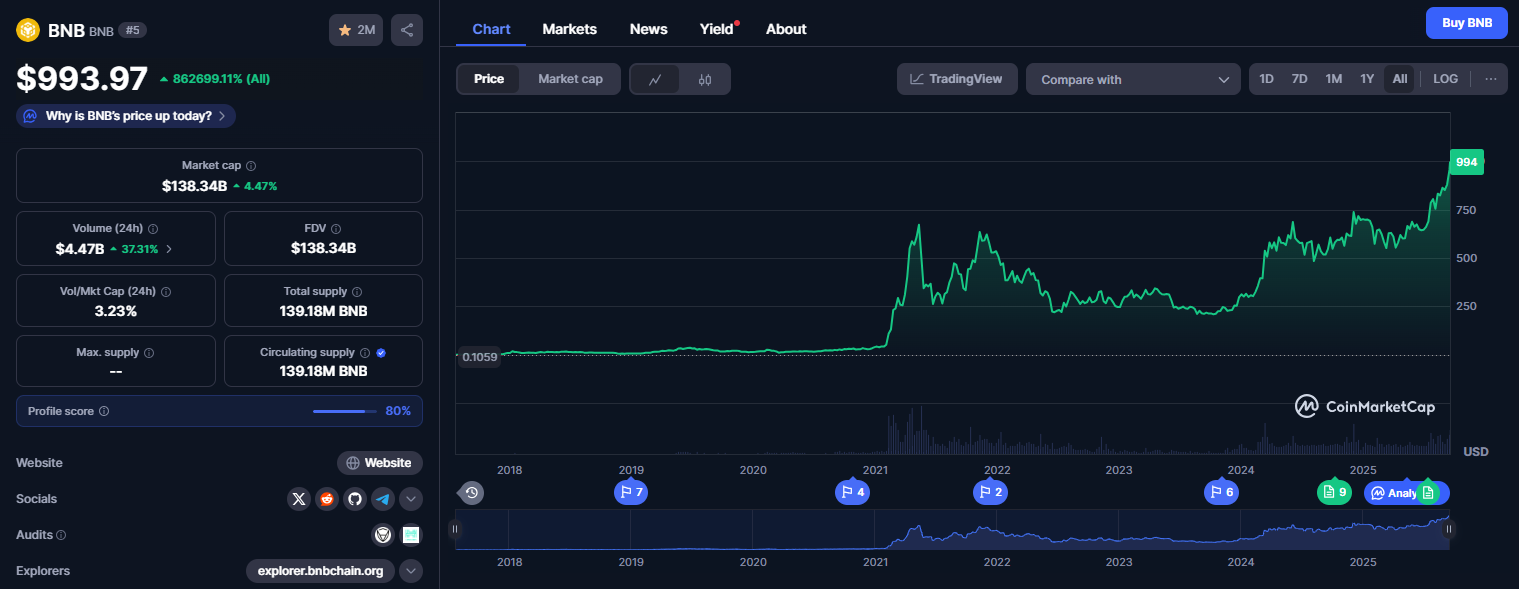Open the About tab
Screen dimensions: 1519x589
[x=786, y=29]
